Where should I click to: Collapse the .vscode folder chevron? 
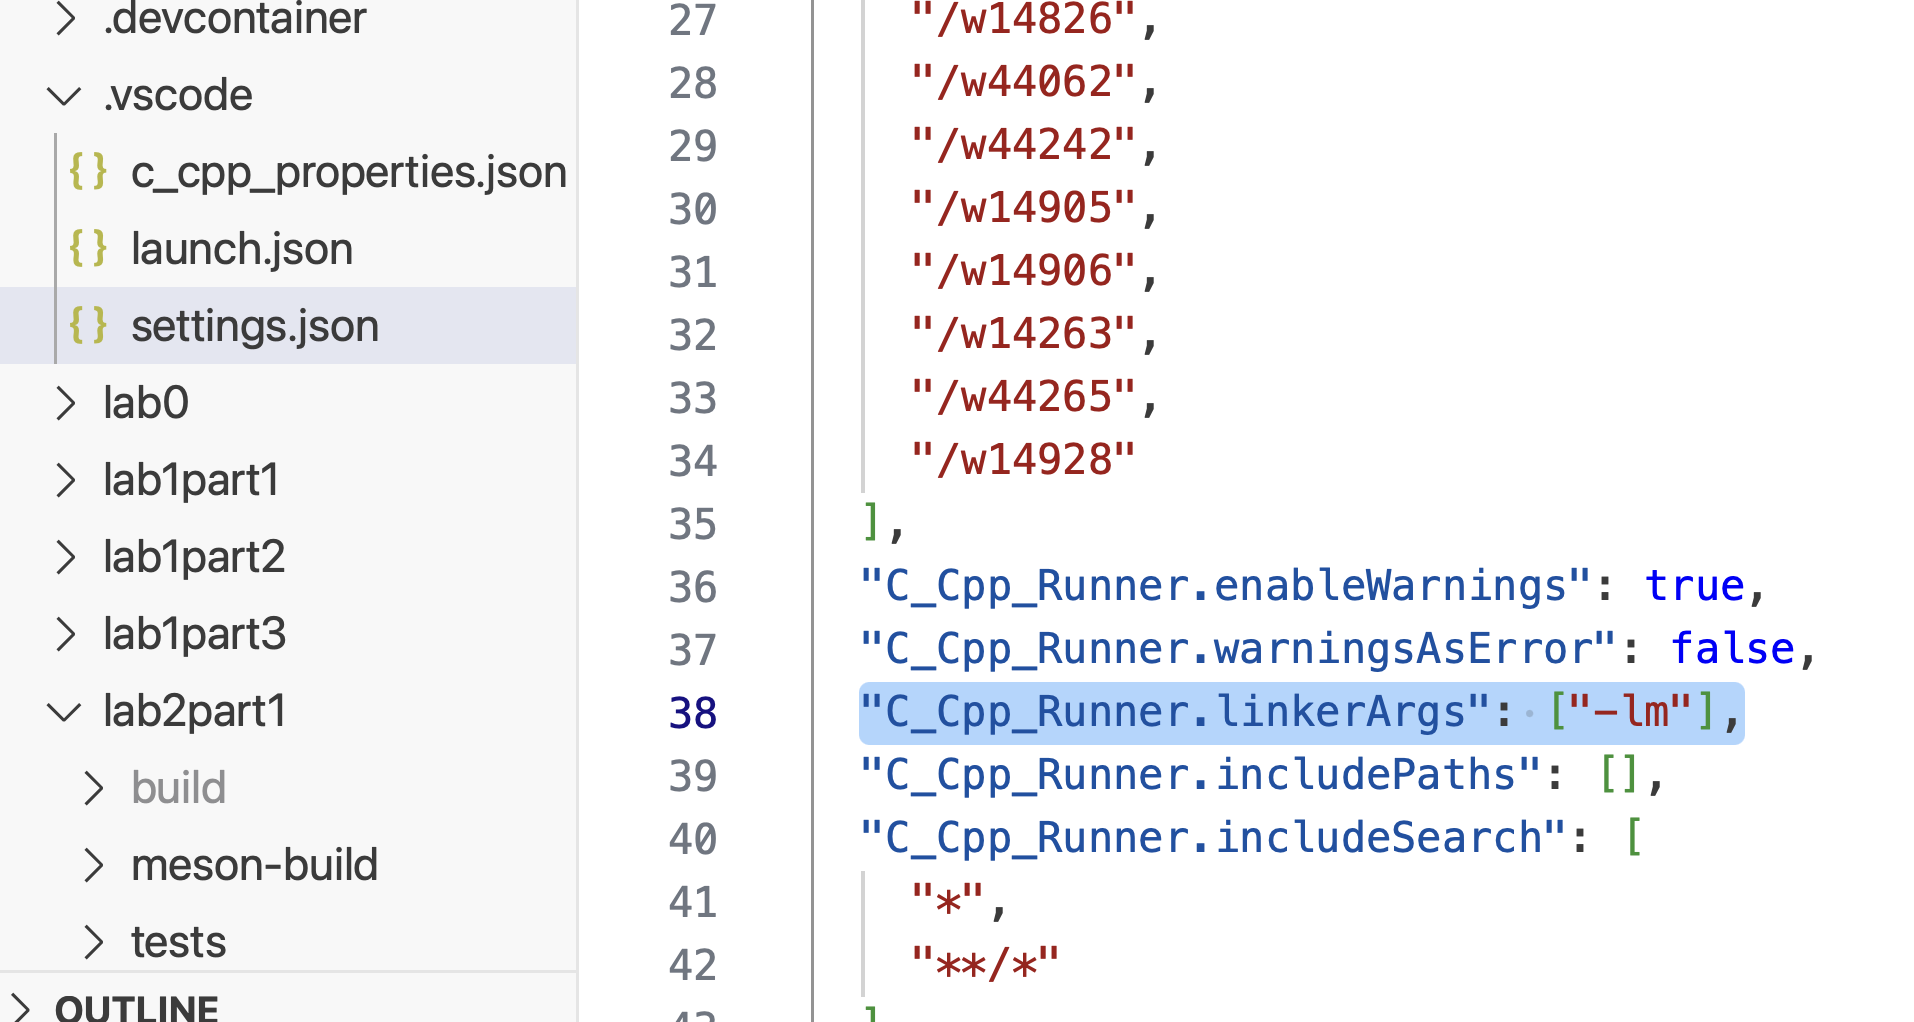[65, 96]
